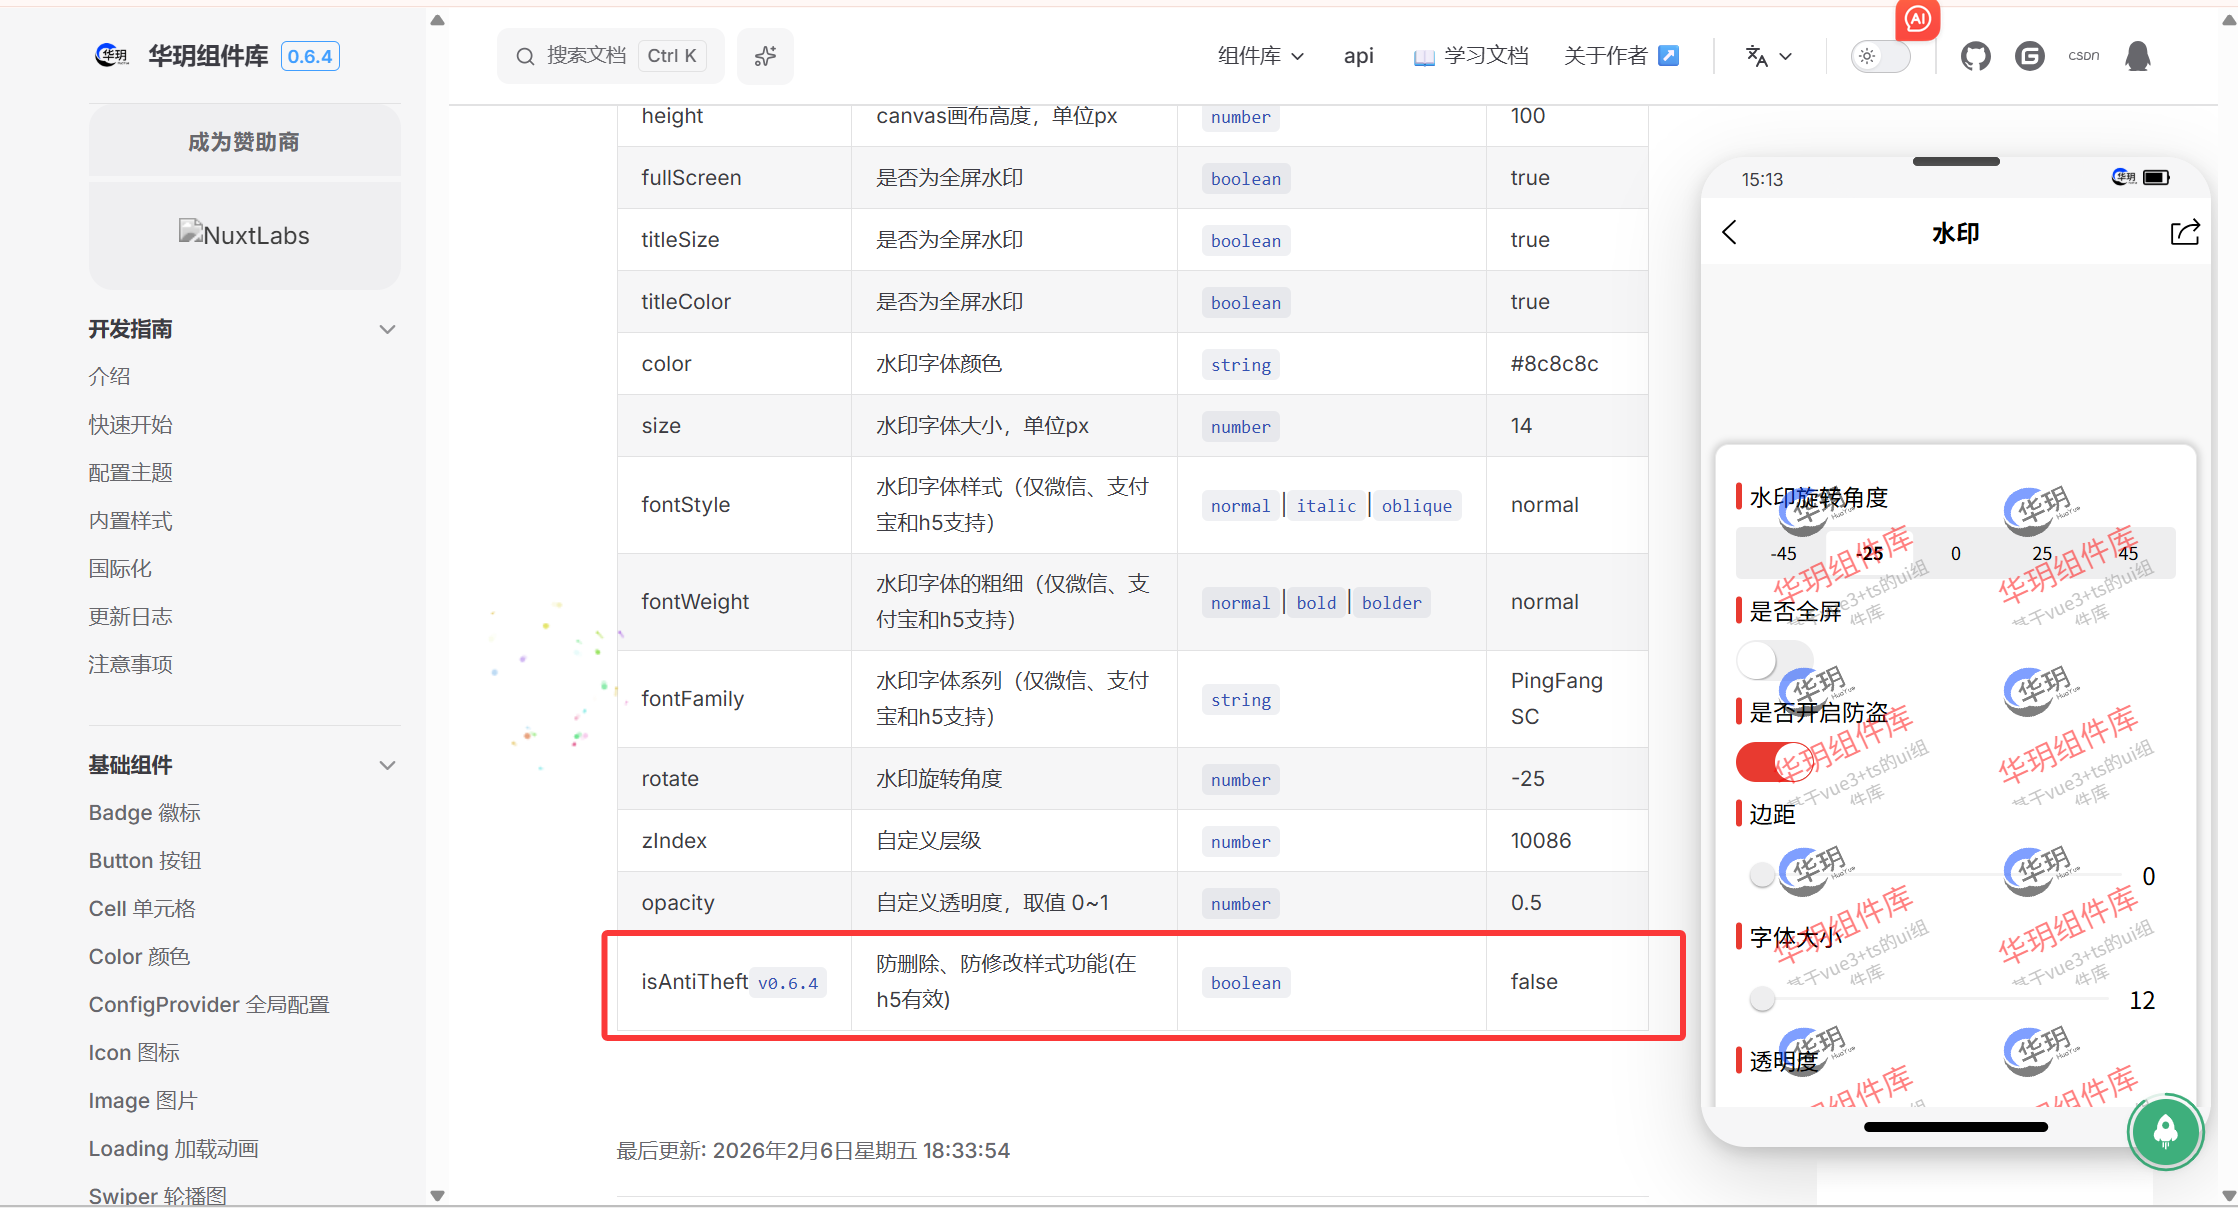This screenshot has width=2238, height=1208.
Task: Open the GitHub repository icon
Action: [x=1975, y=56]
